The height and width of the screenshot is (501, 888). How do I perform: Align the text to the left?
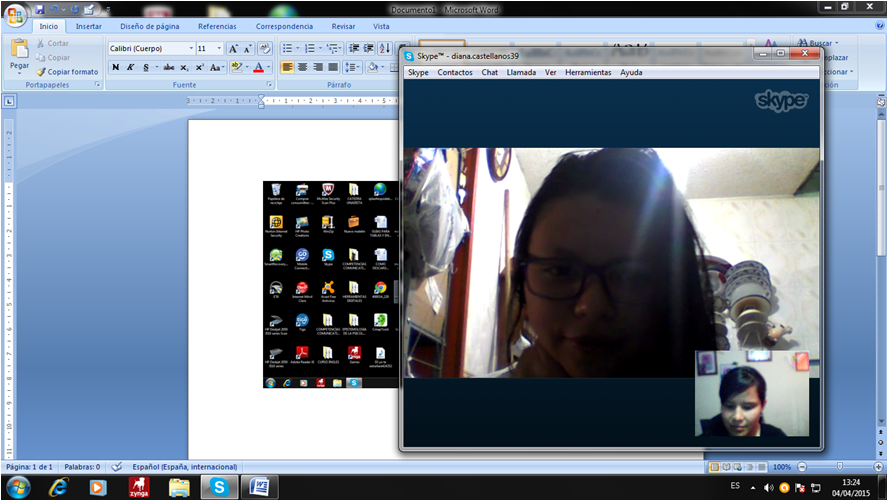(x=288, y=67)
